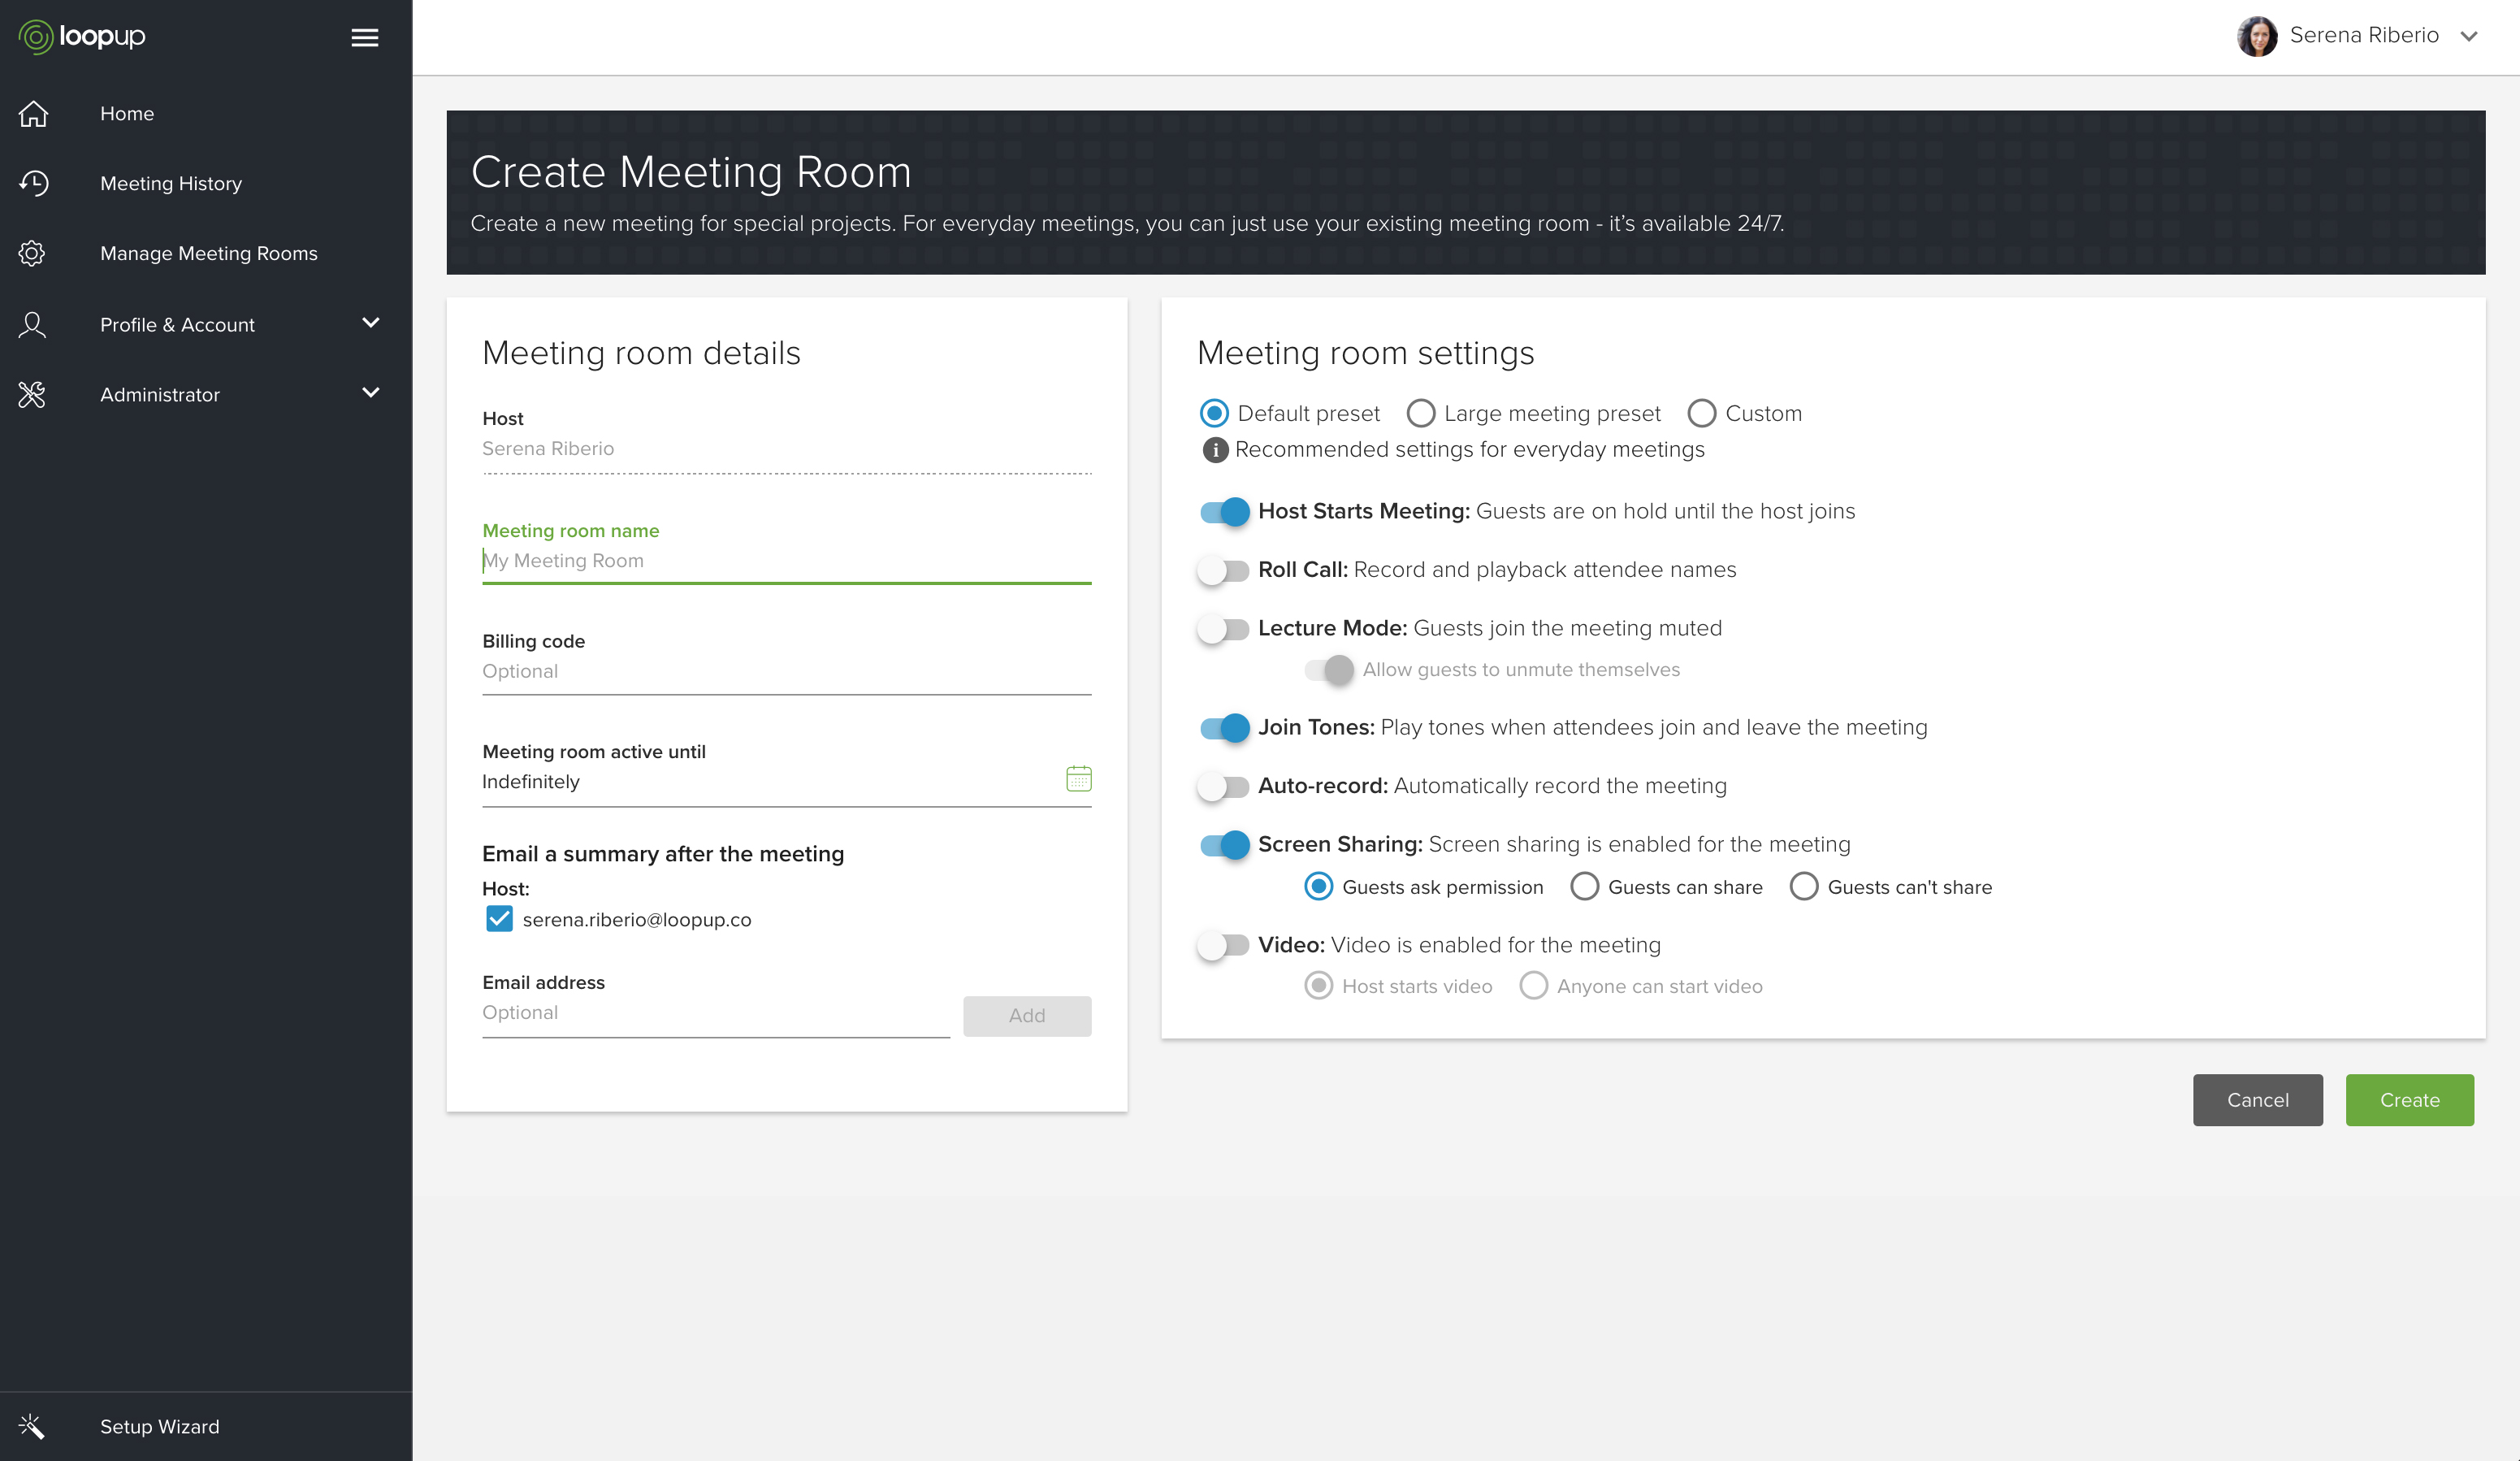The width and height of the screenshot is (2520, 1461).
Task: Enable the Auto-record toggle
Action: (1224, 786)
